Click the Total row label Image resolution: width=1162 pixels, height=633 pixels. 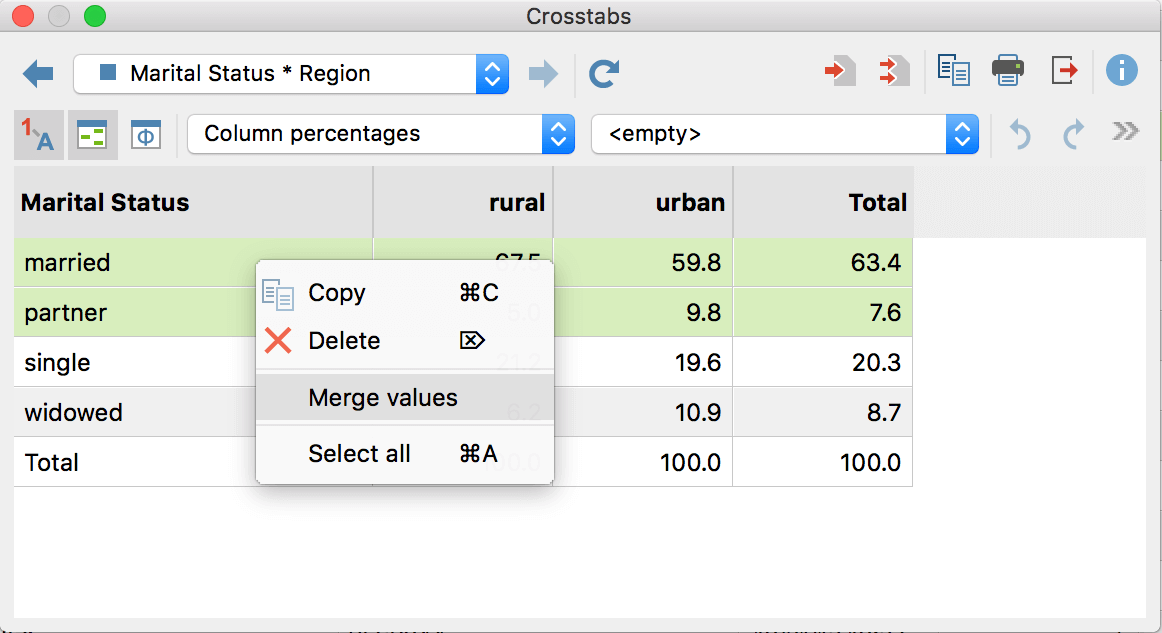tap(51, 463)
